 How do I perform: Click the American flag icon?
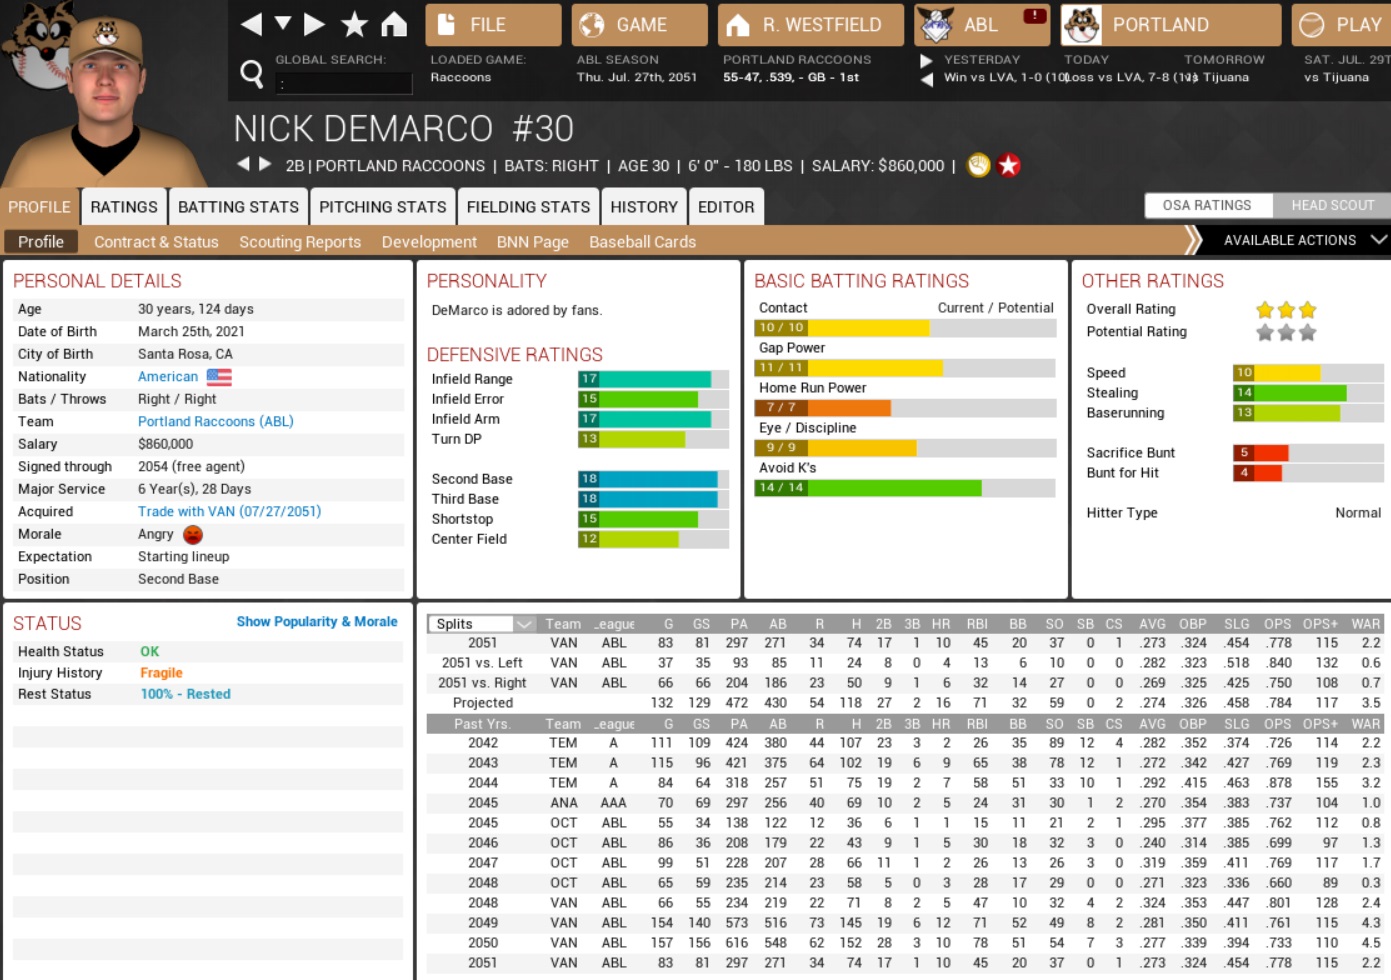click(x=219, y=377)
